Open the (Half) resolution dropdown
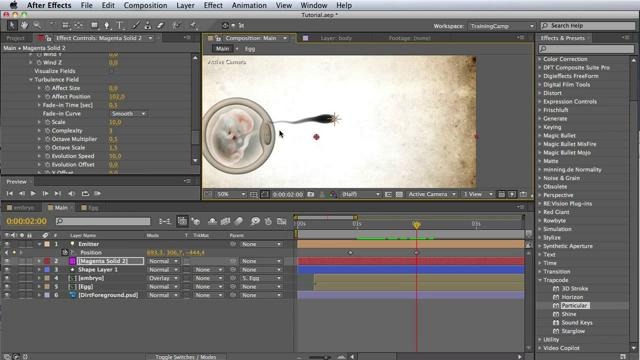 (360, 194)
